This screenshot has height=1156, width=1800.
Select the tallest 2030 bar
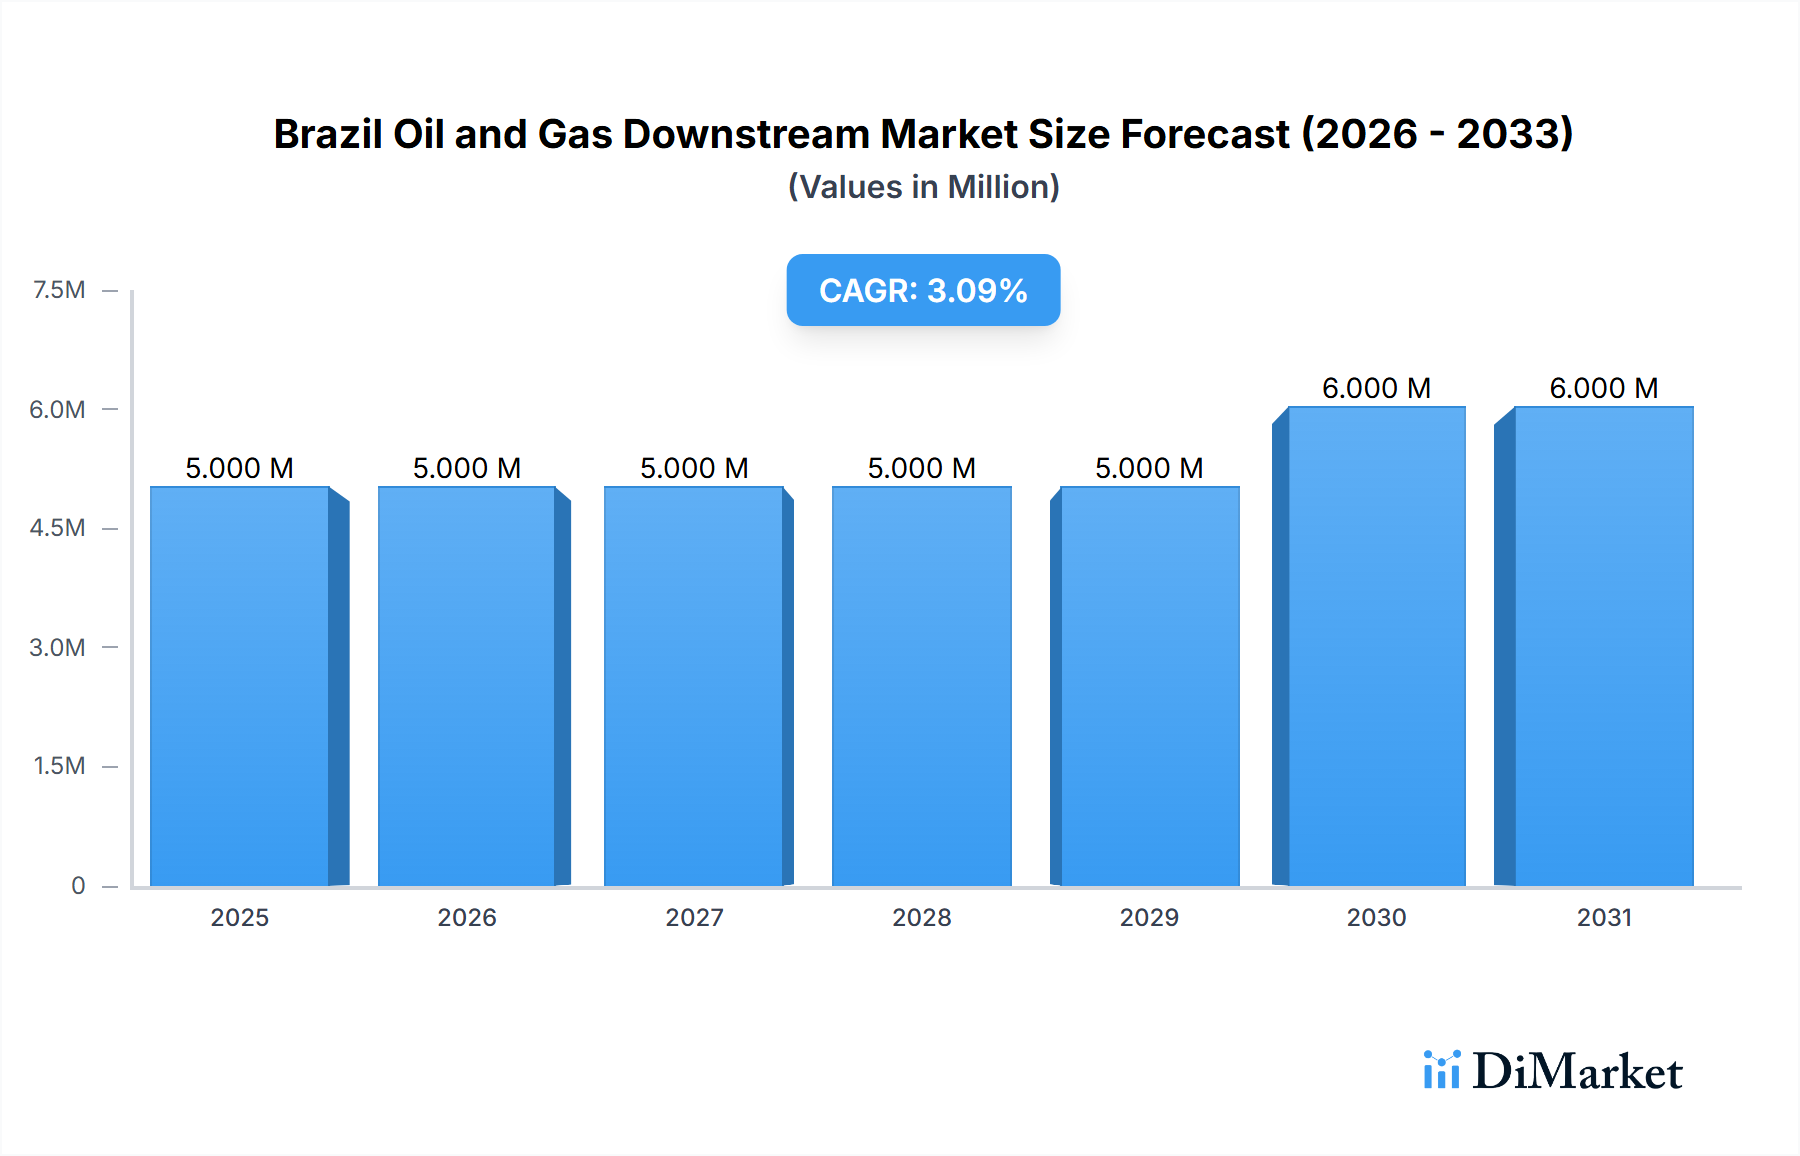coord(1375,650)
